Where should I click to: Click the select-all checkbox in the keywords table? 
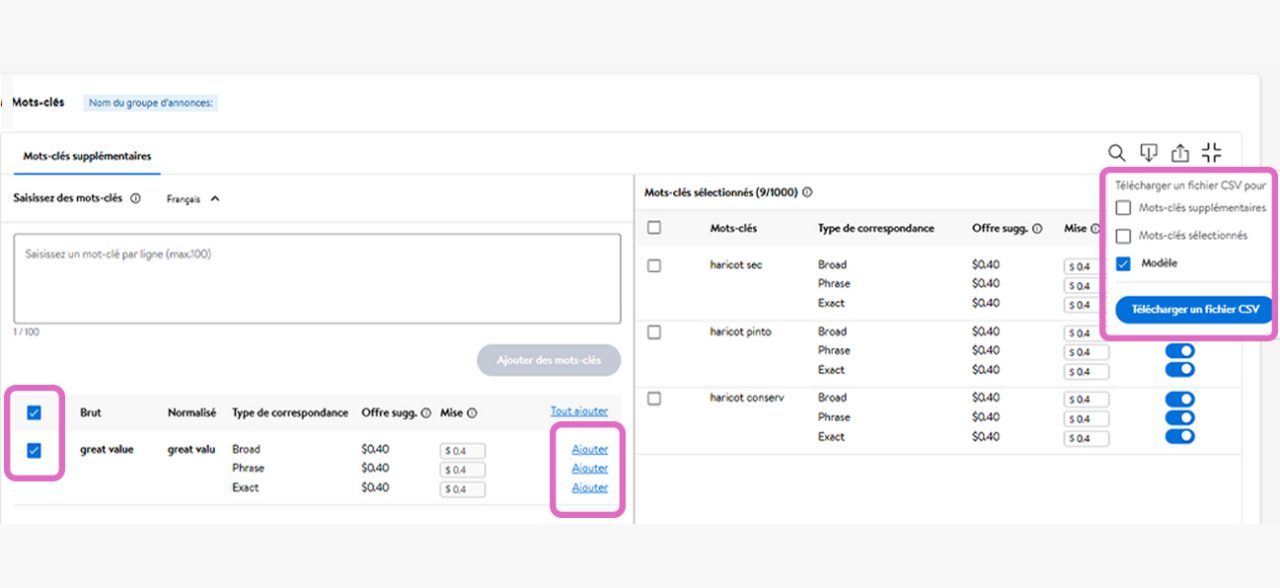click(x=32, y=412)
